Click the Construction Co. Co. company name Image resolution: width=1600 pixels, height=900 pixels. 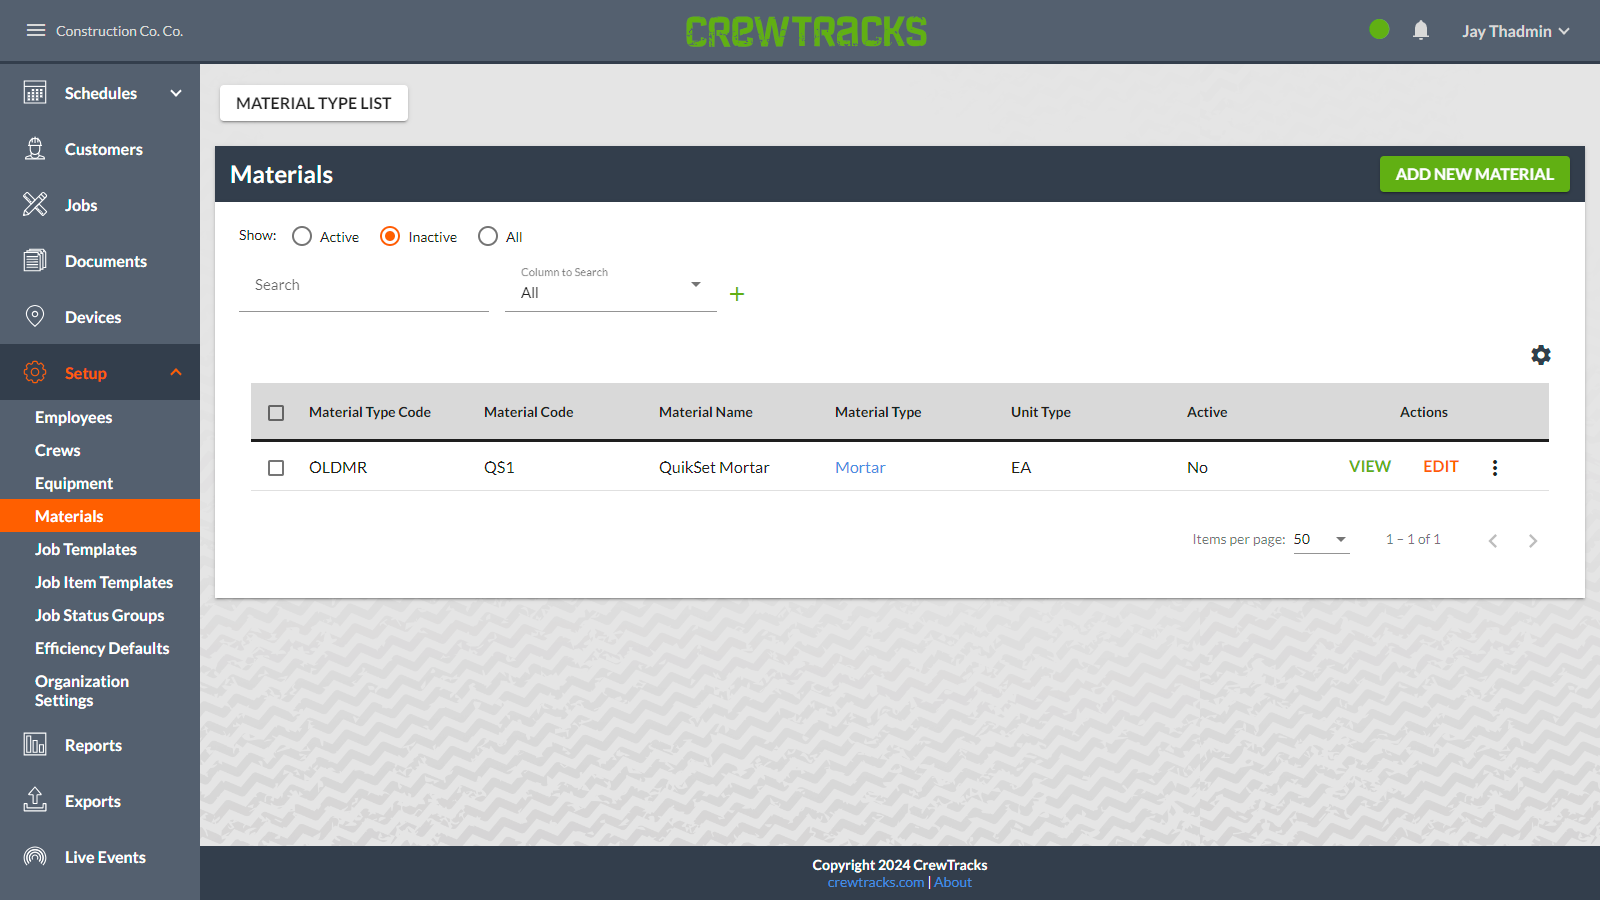coord(120,31)
